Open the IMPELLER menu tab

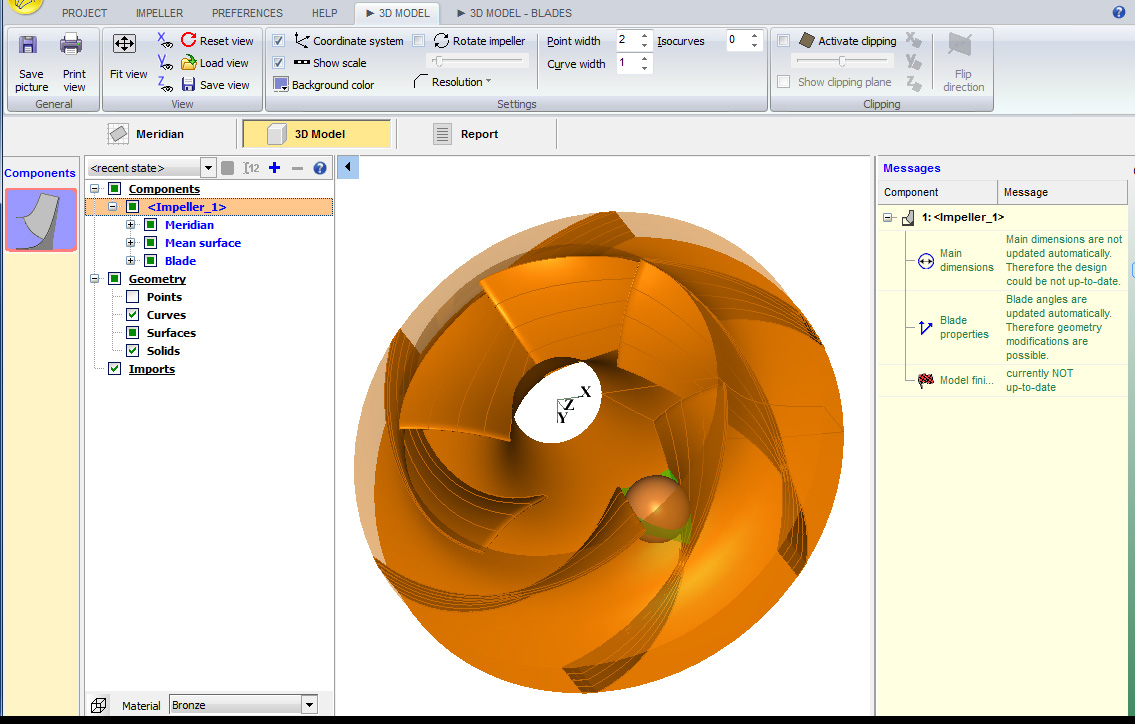click(x=159, y=13)
